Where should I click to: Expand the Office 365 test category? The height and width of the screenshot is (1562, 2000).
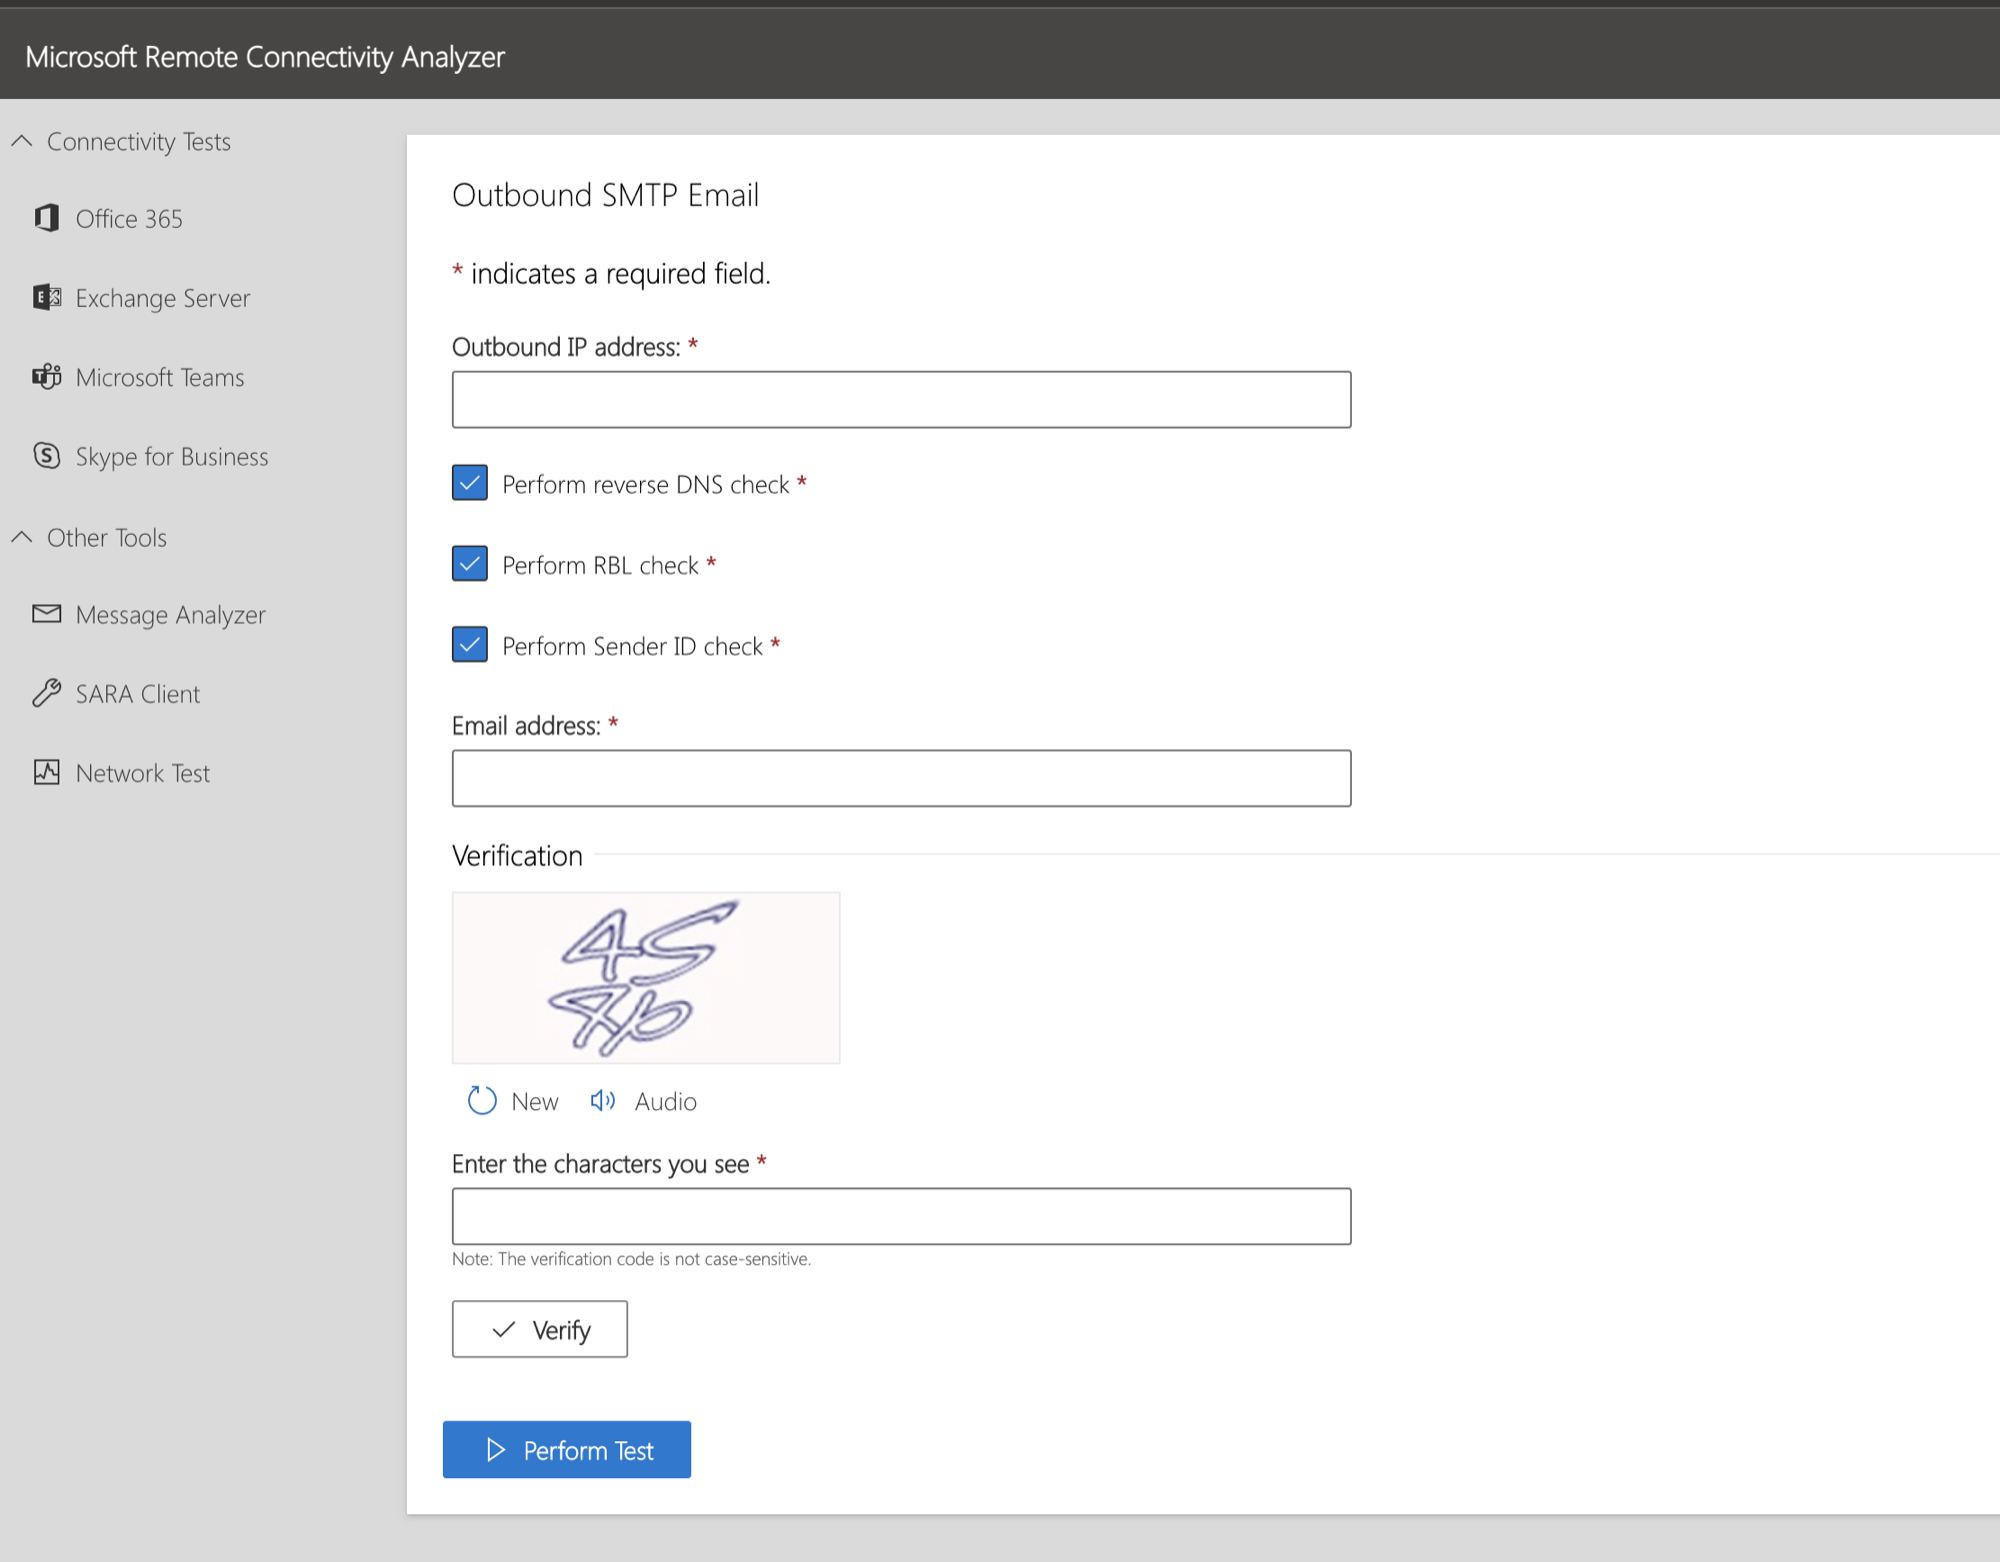(x=128, y=218)
